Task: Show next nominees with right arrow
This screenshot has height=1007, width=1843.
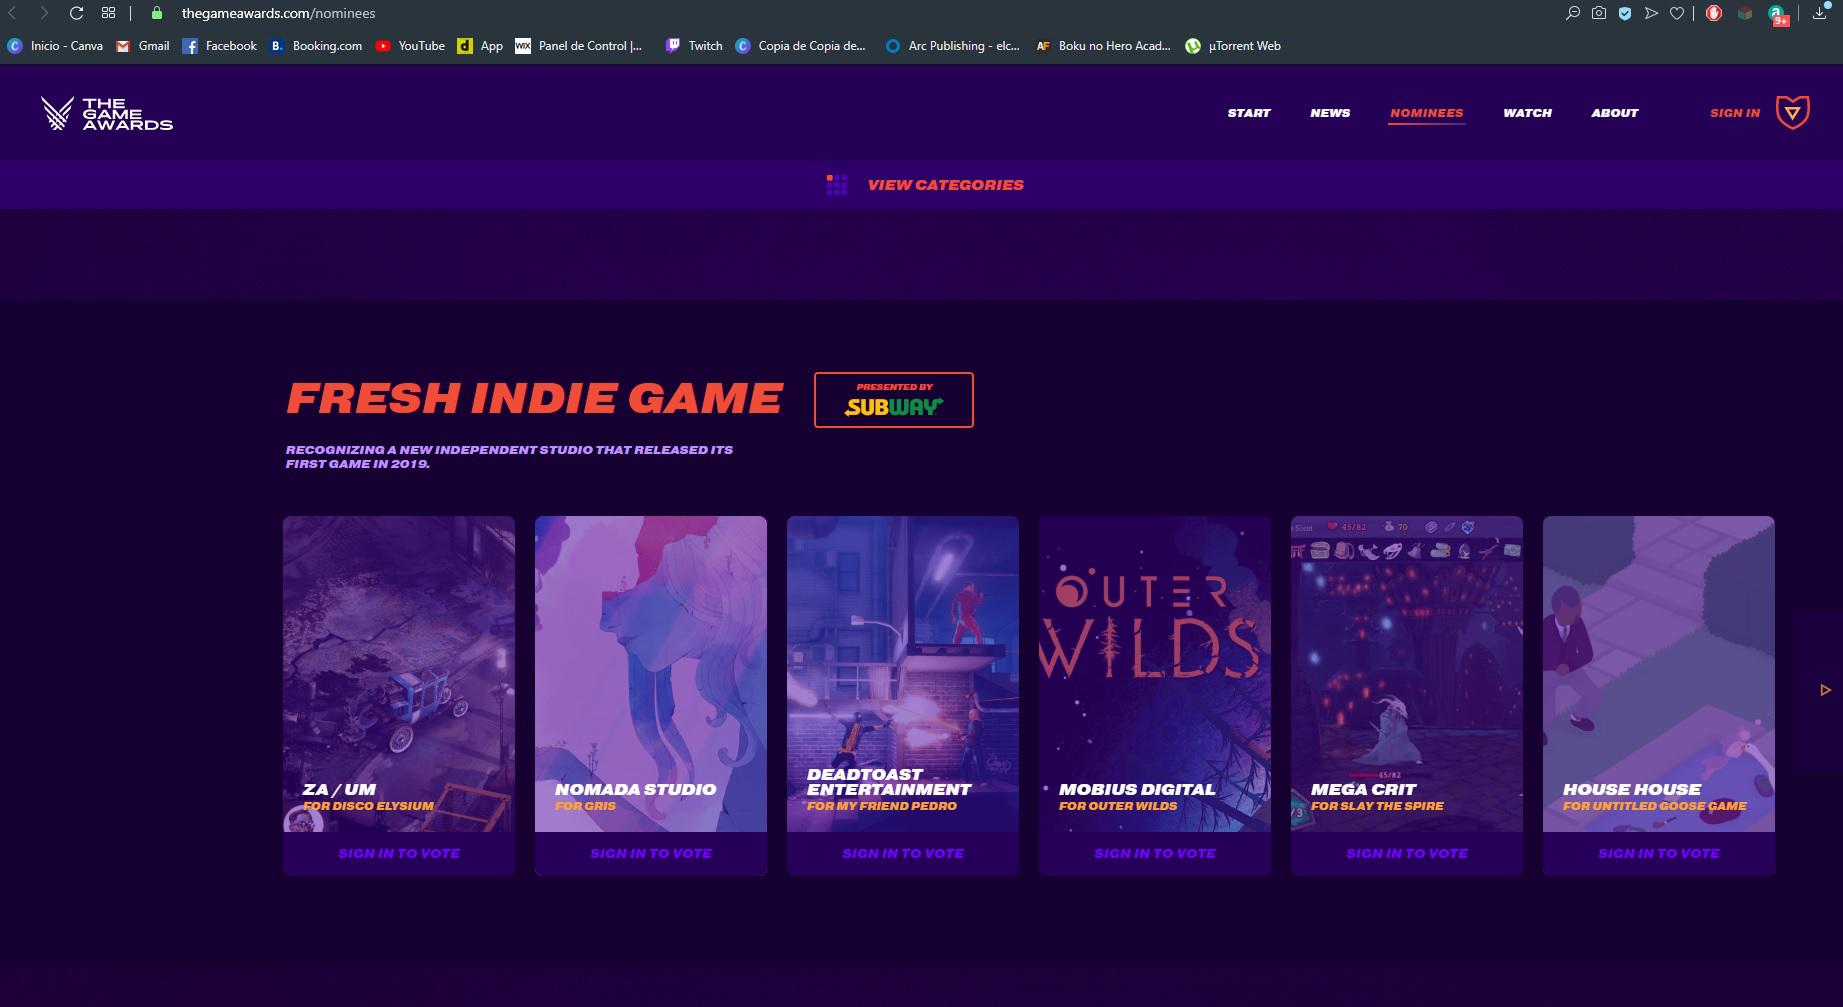Action: point(1825,690)
